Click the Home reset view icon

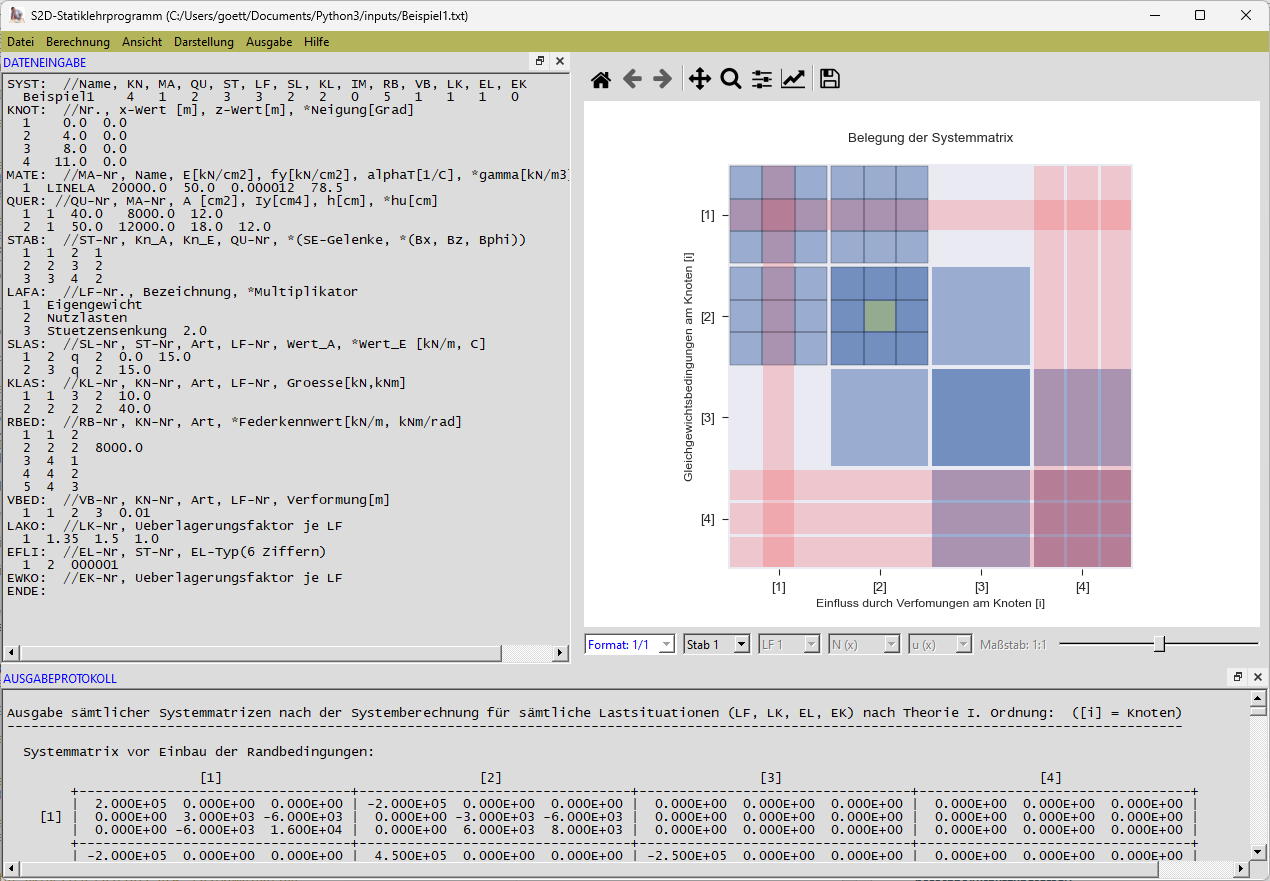pyautogui.click(x=601, y=80)
